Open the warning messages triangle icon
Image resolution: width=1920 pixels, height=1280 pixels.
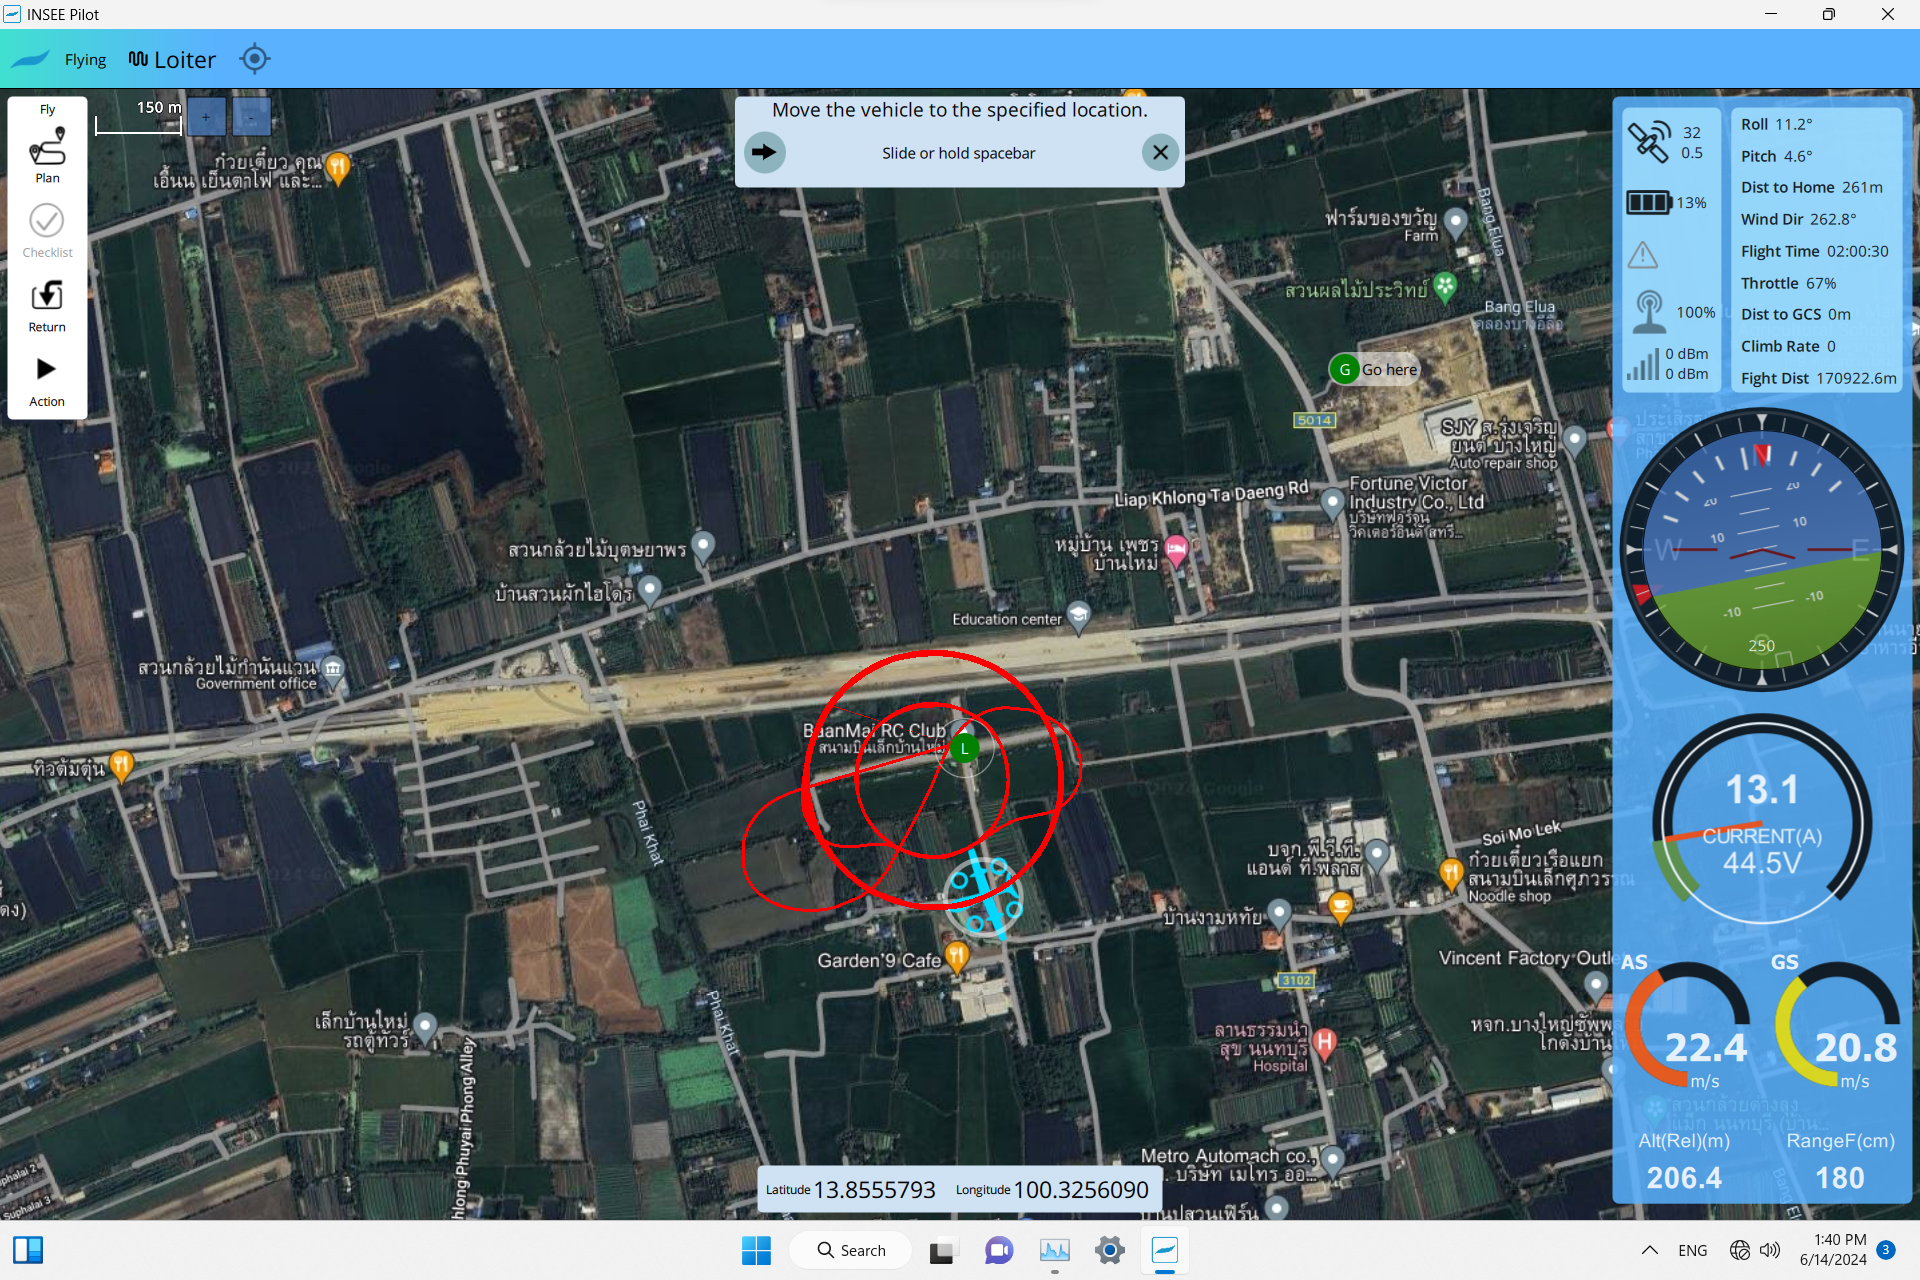coord(1642,256)
